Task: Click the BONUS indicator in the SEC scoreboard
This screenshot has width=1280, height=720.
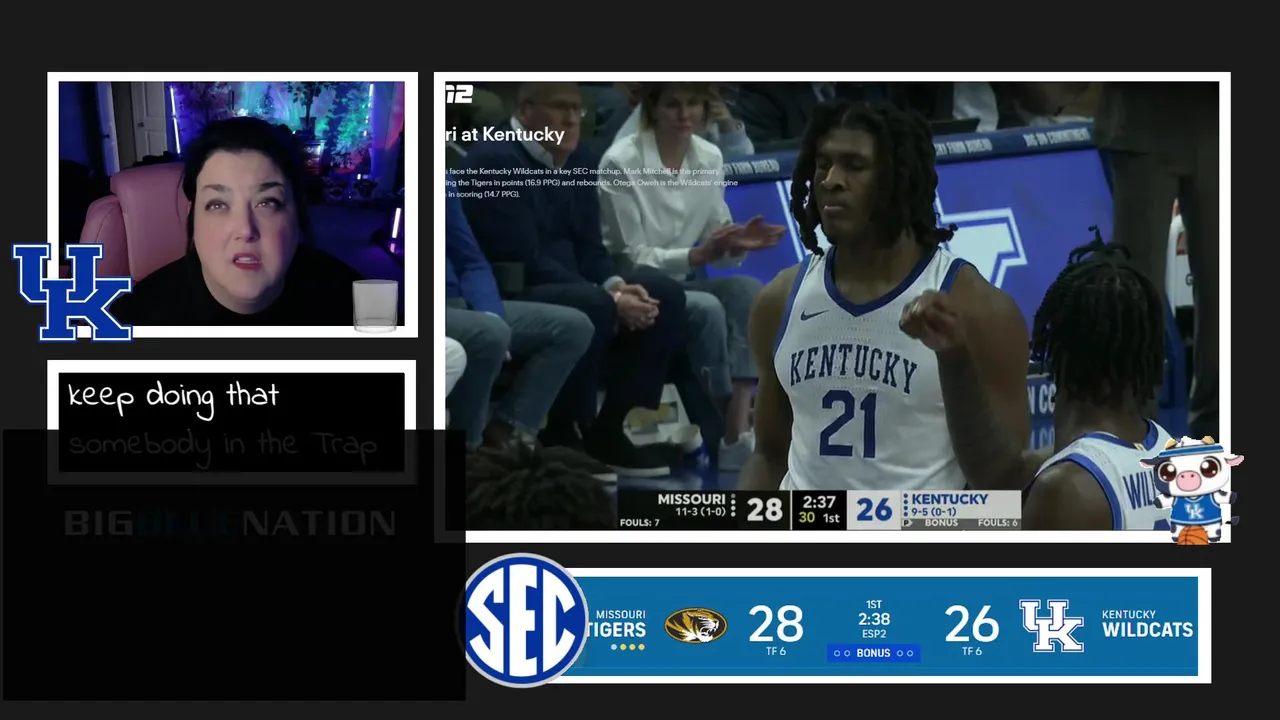Action: (x=873, y=653)
